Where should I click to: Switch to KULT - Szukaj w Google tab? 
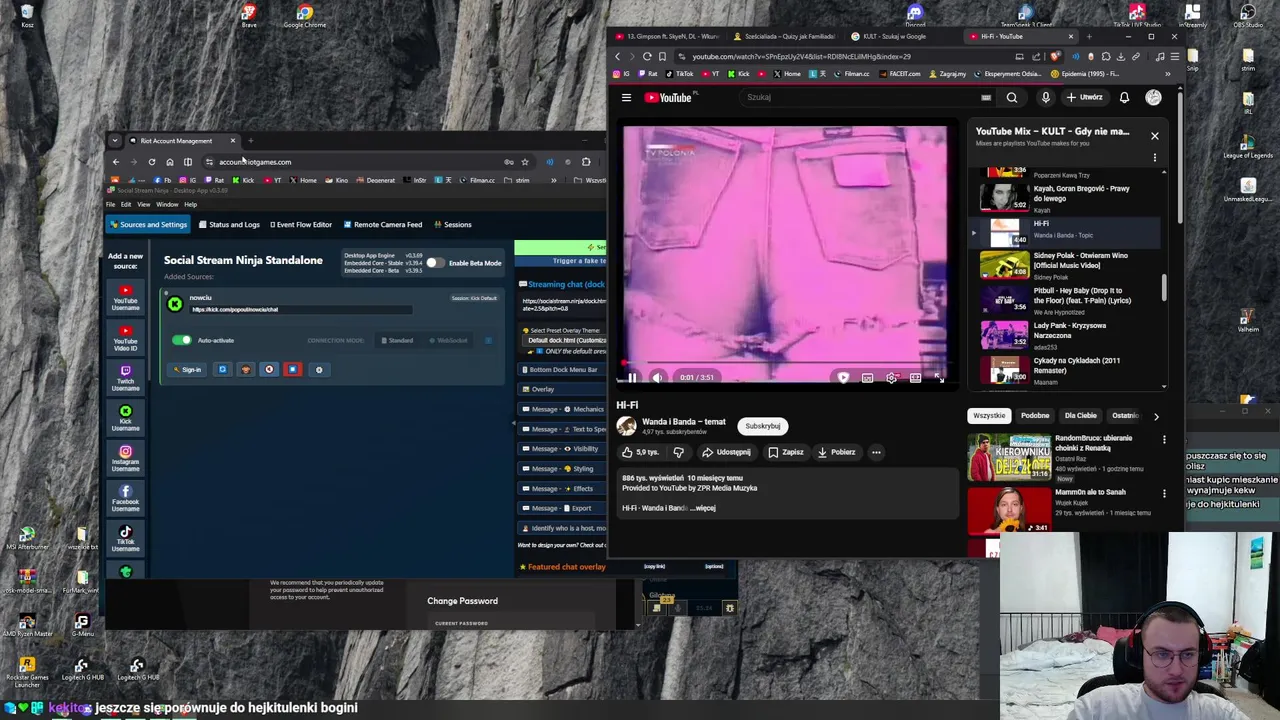895,37
